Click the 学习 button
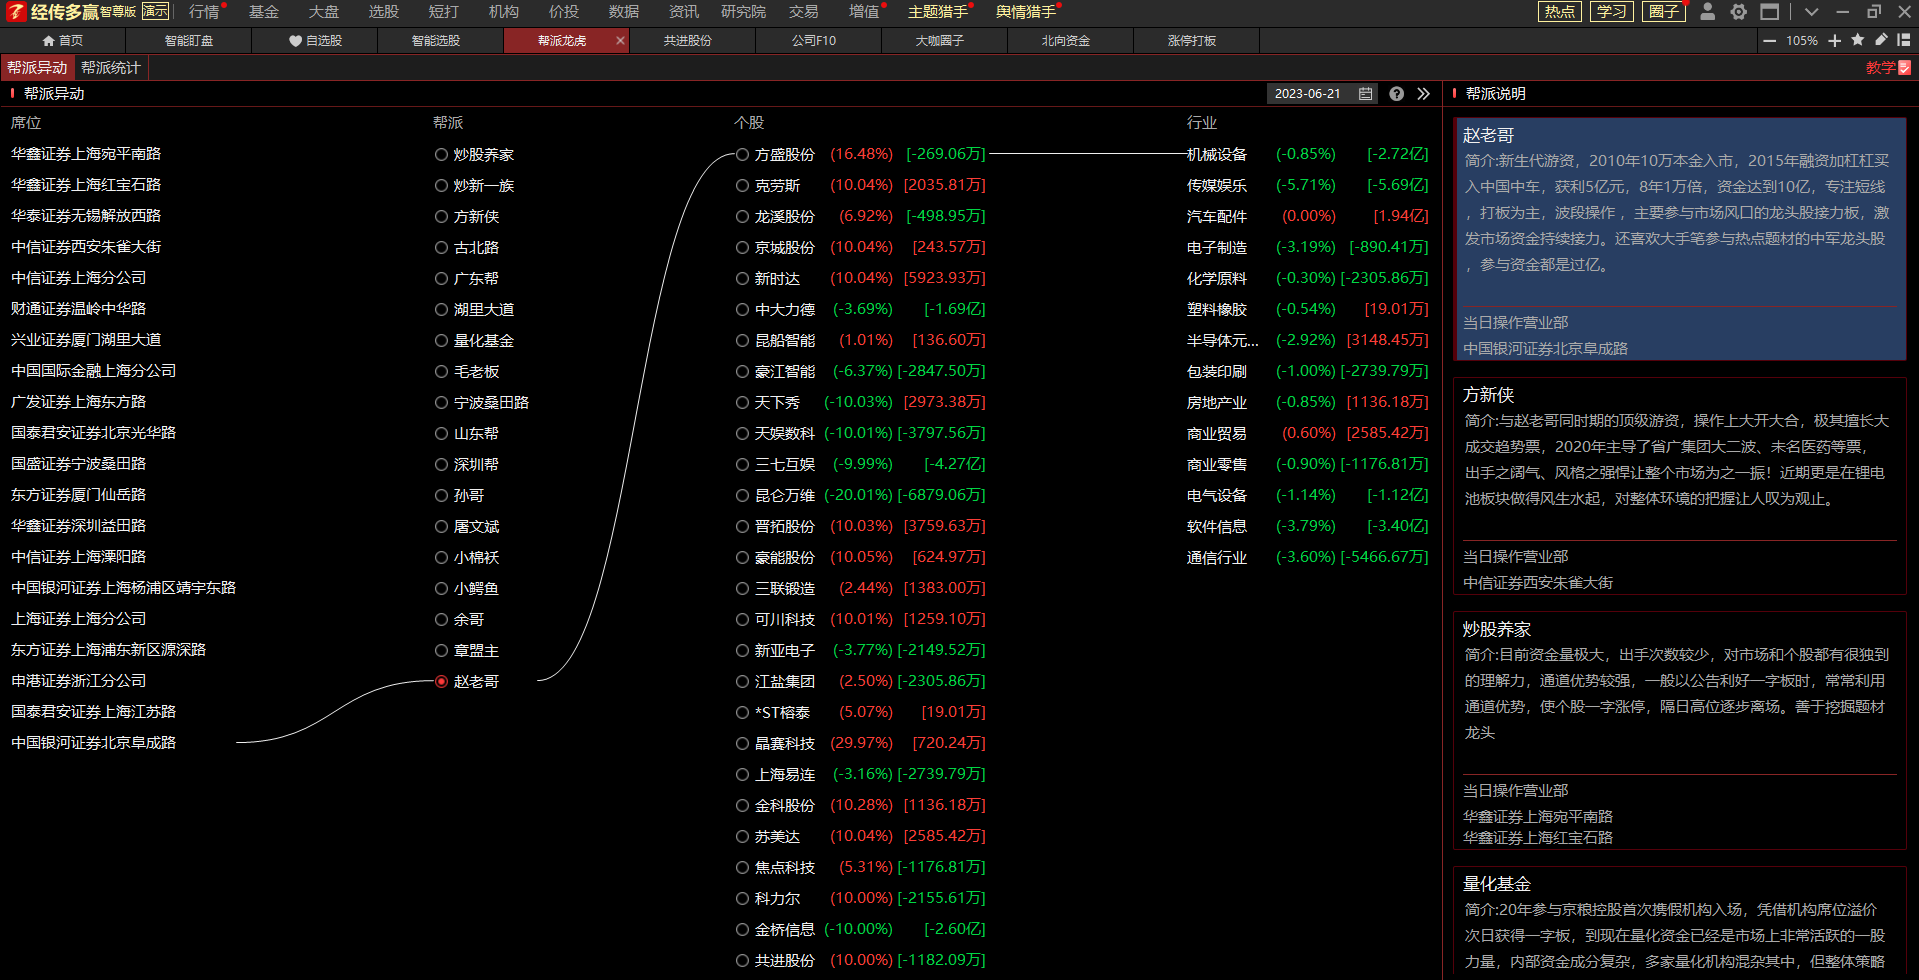The image size is (1919, 980). click(1612, 12)
